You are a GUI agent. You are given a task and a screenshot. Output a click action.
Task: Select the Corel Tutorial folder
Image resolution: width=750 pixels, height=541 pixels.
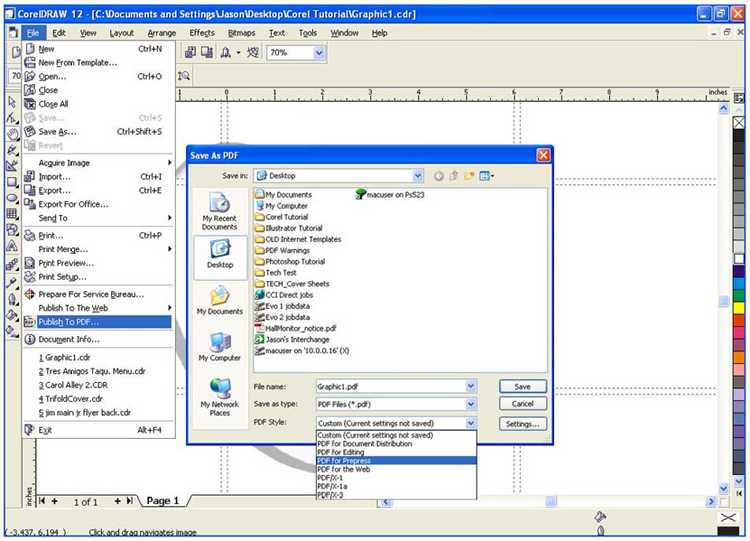pos(282,217)
